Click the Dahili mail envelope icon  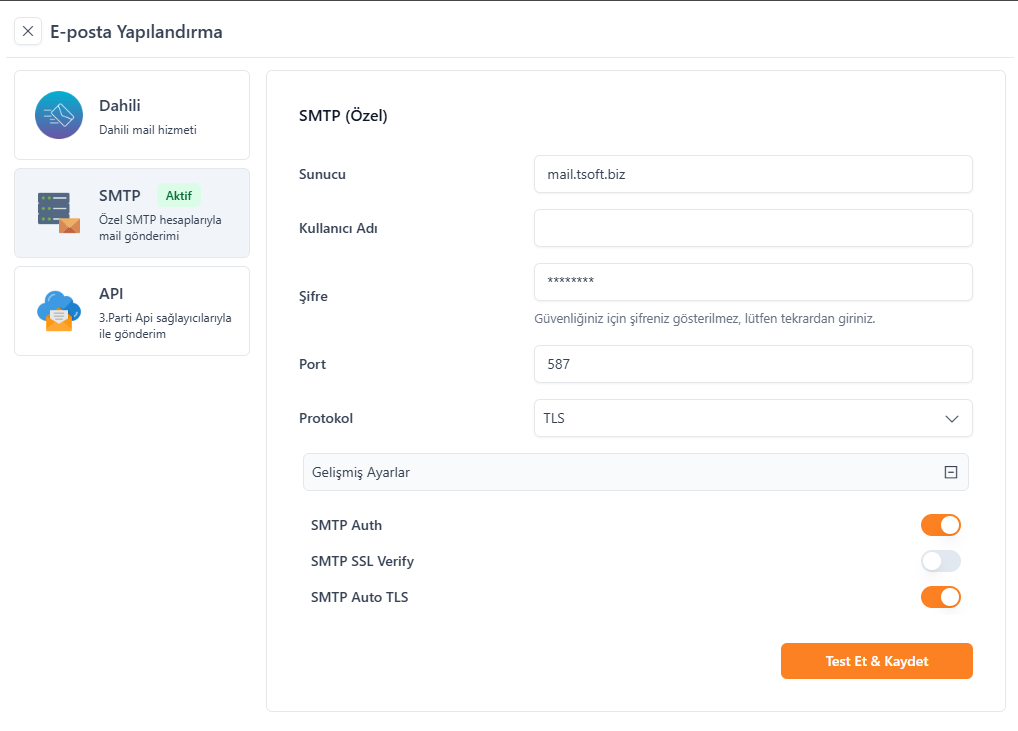point(59,115)
